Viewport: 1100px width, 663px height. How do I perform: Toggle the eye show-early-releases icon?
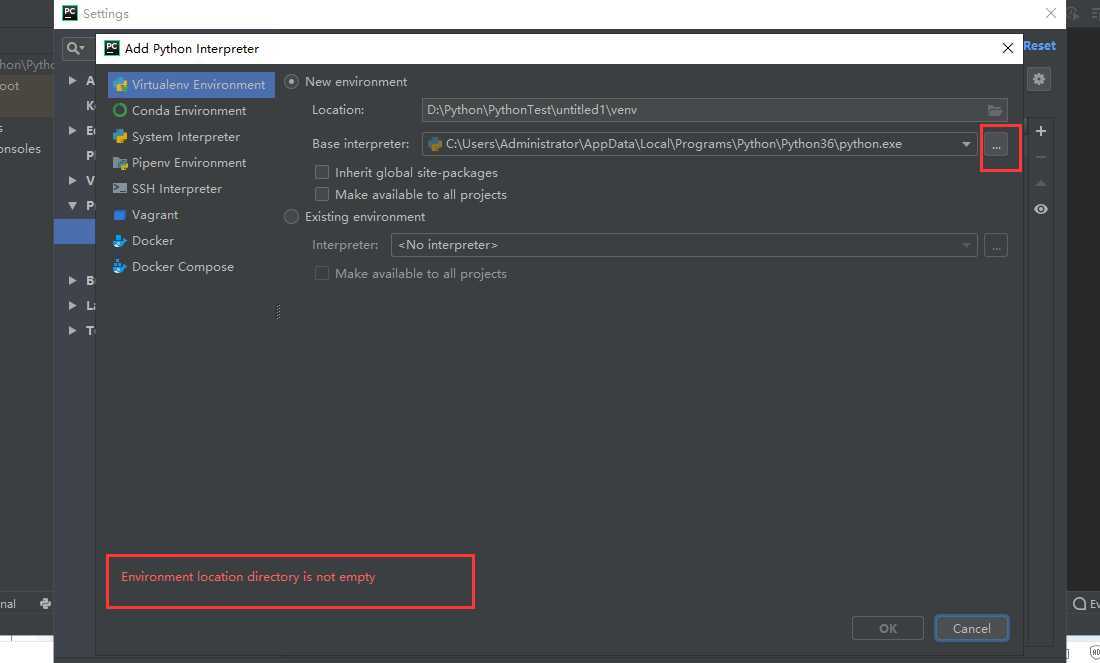(1041, 209)
